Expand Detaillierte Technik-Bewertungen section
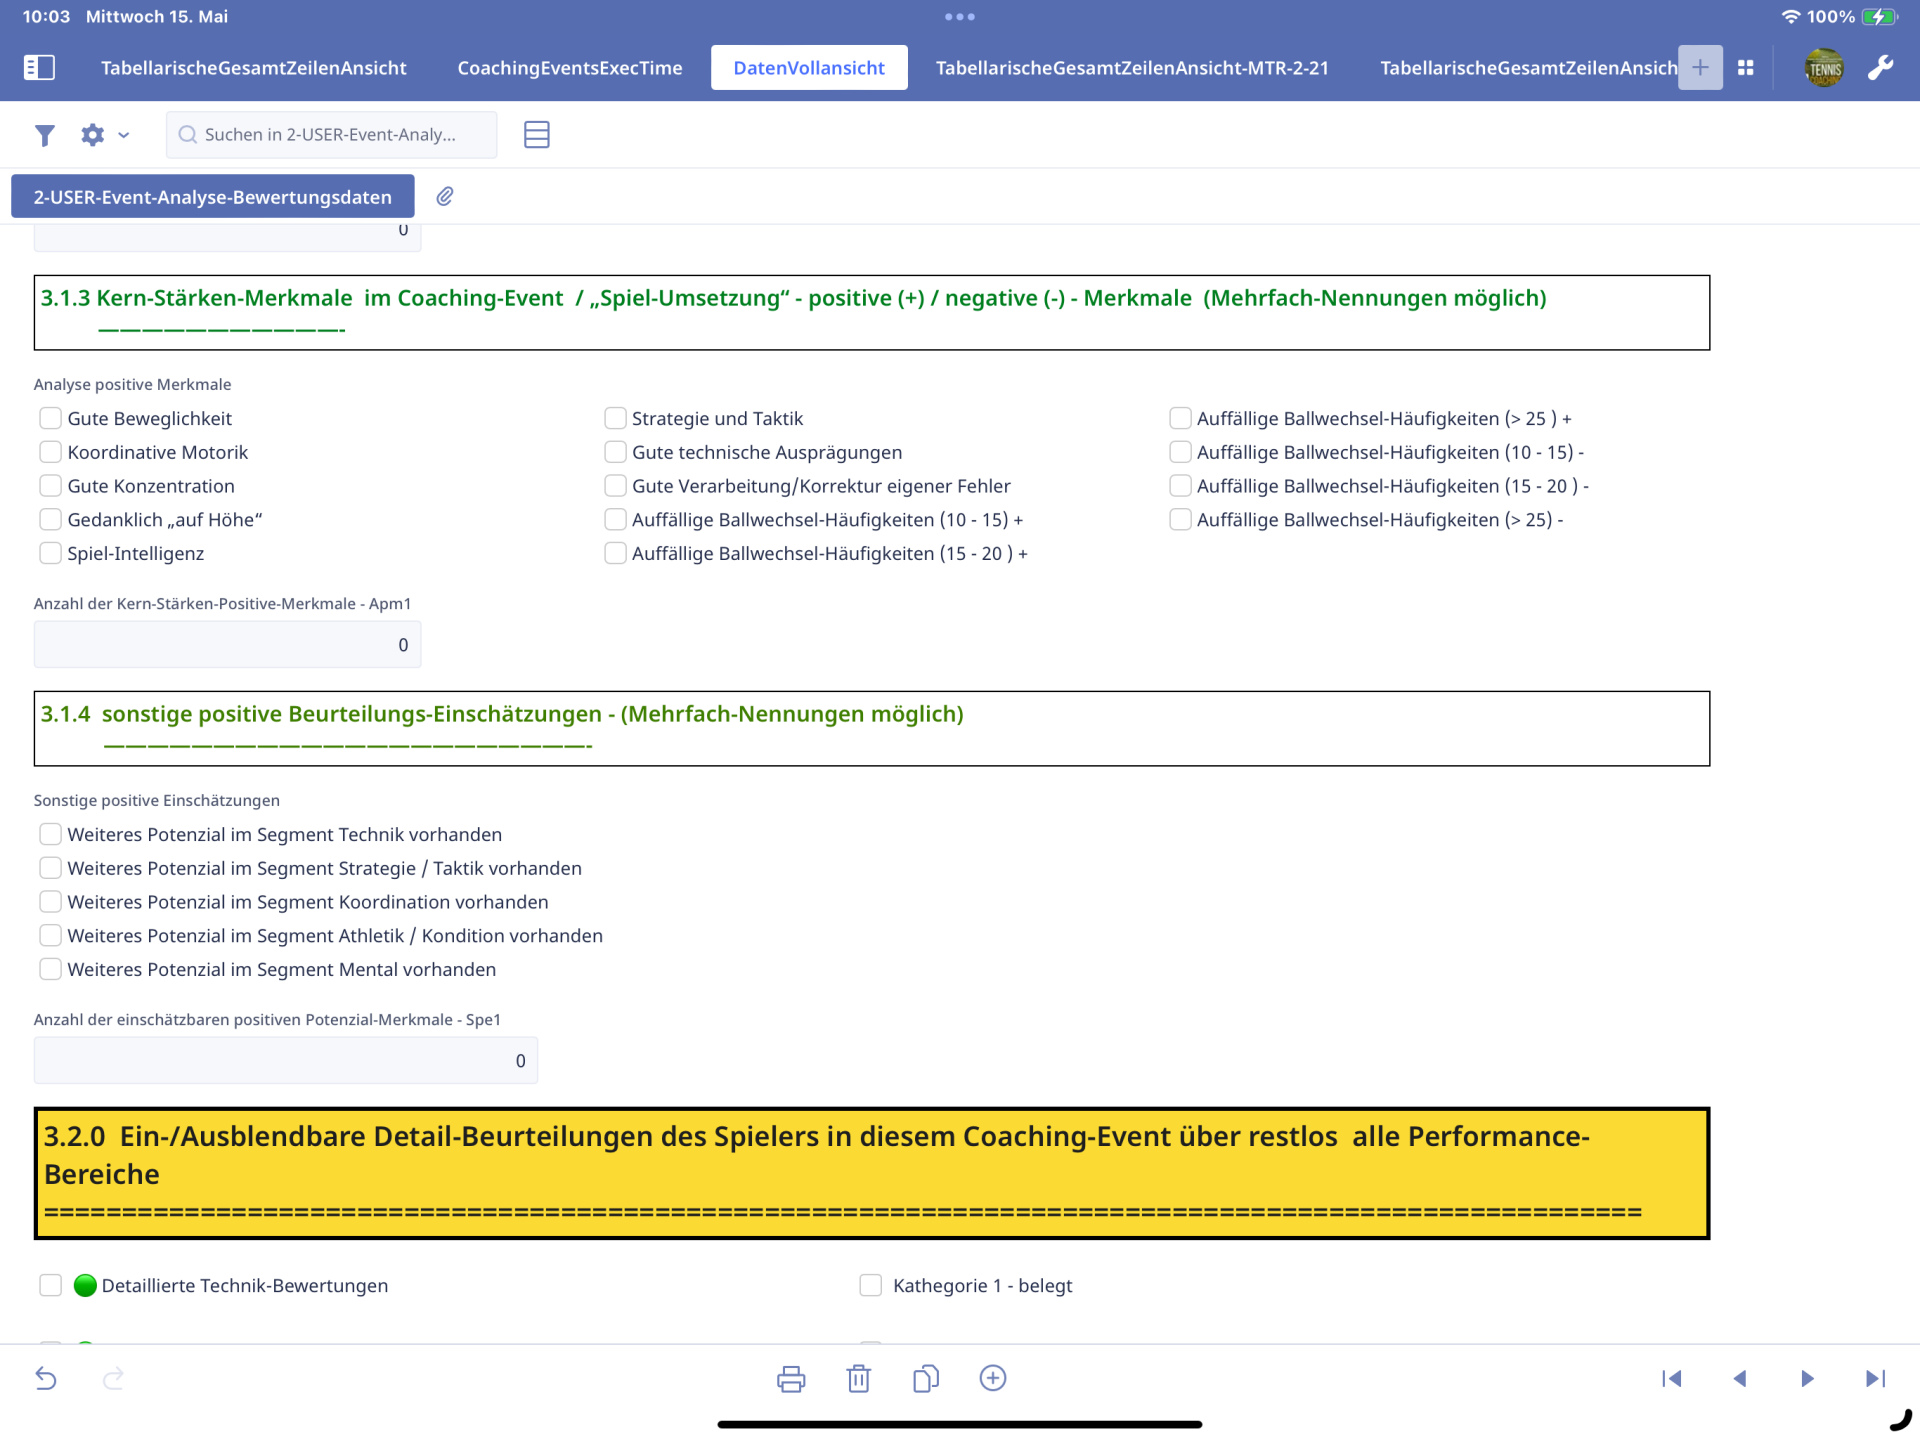 50,1285
